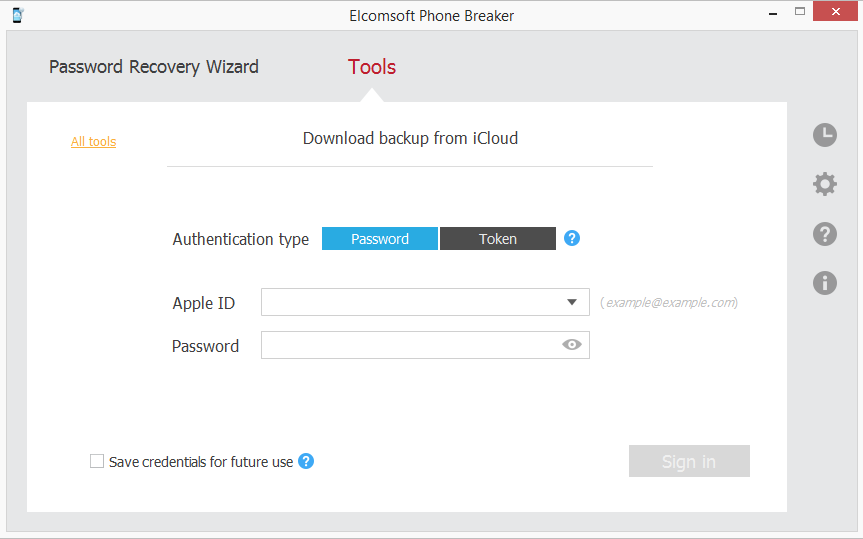This screenshot has height=539, width=863.
Task: Show password using the eye icon
Action: coord(572,344)
